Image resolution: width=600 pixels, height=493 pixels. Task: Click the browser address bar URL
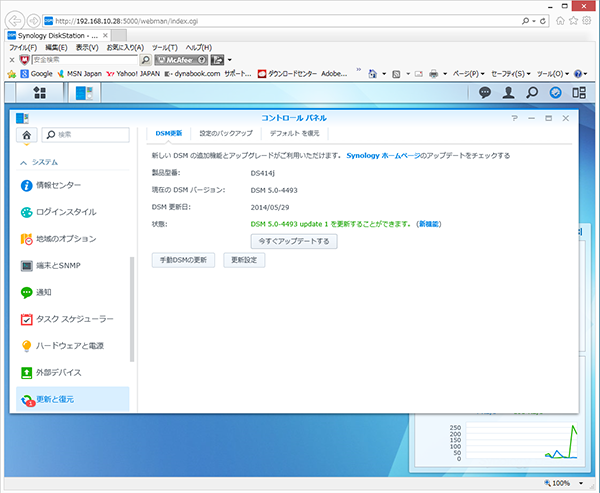pos(126,21)
